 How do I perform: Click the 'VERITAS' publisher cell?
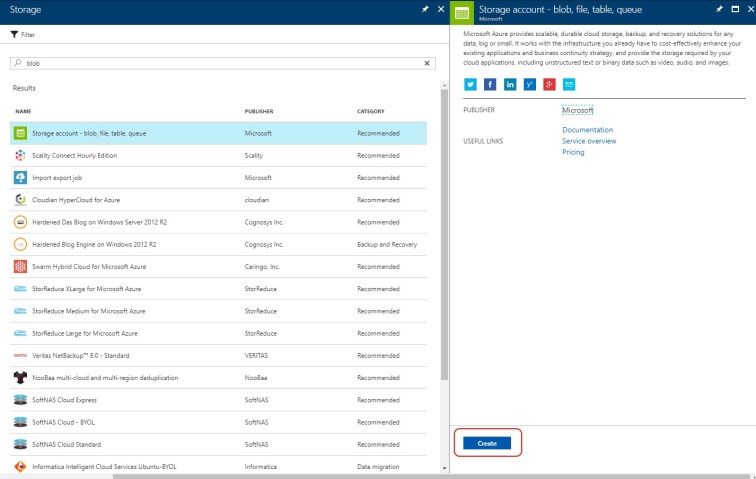coord(256,355)
